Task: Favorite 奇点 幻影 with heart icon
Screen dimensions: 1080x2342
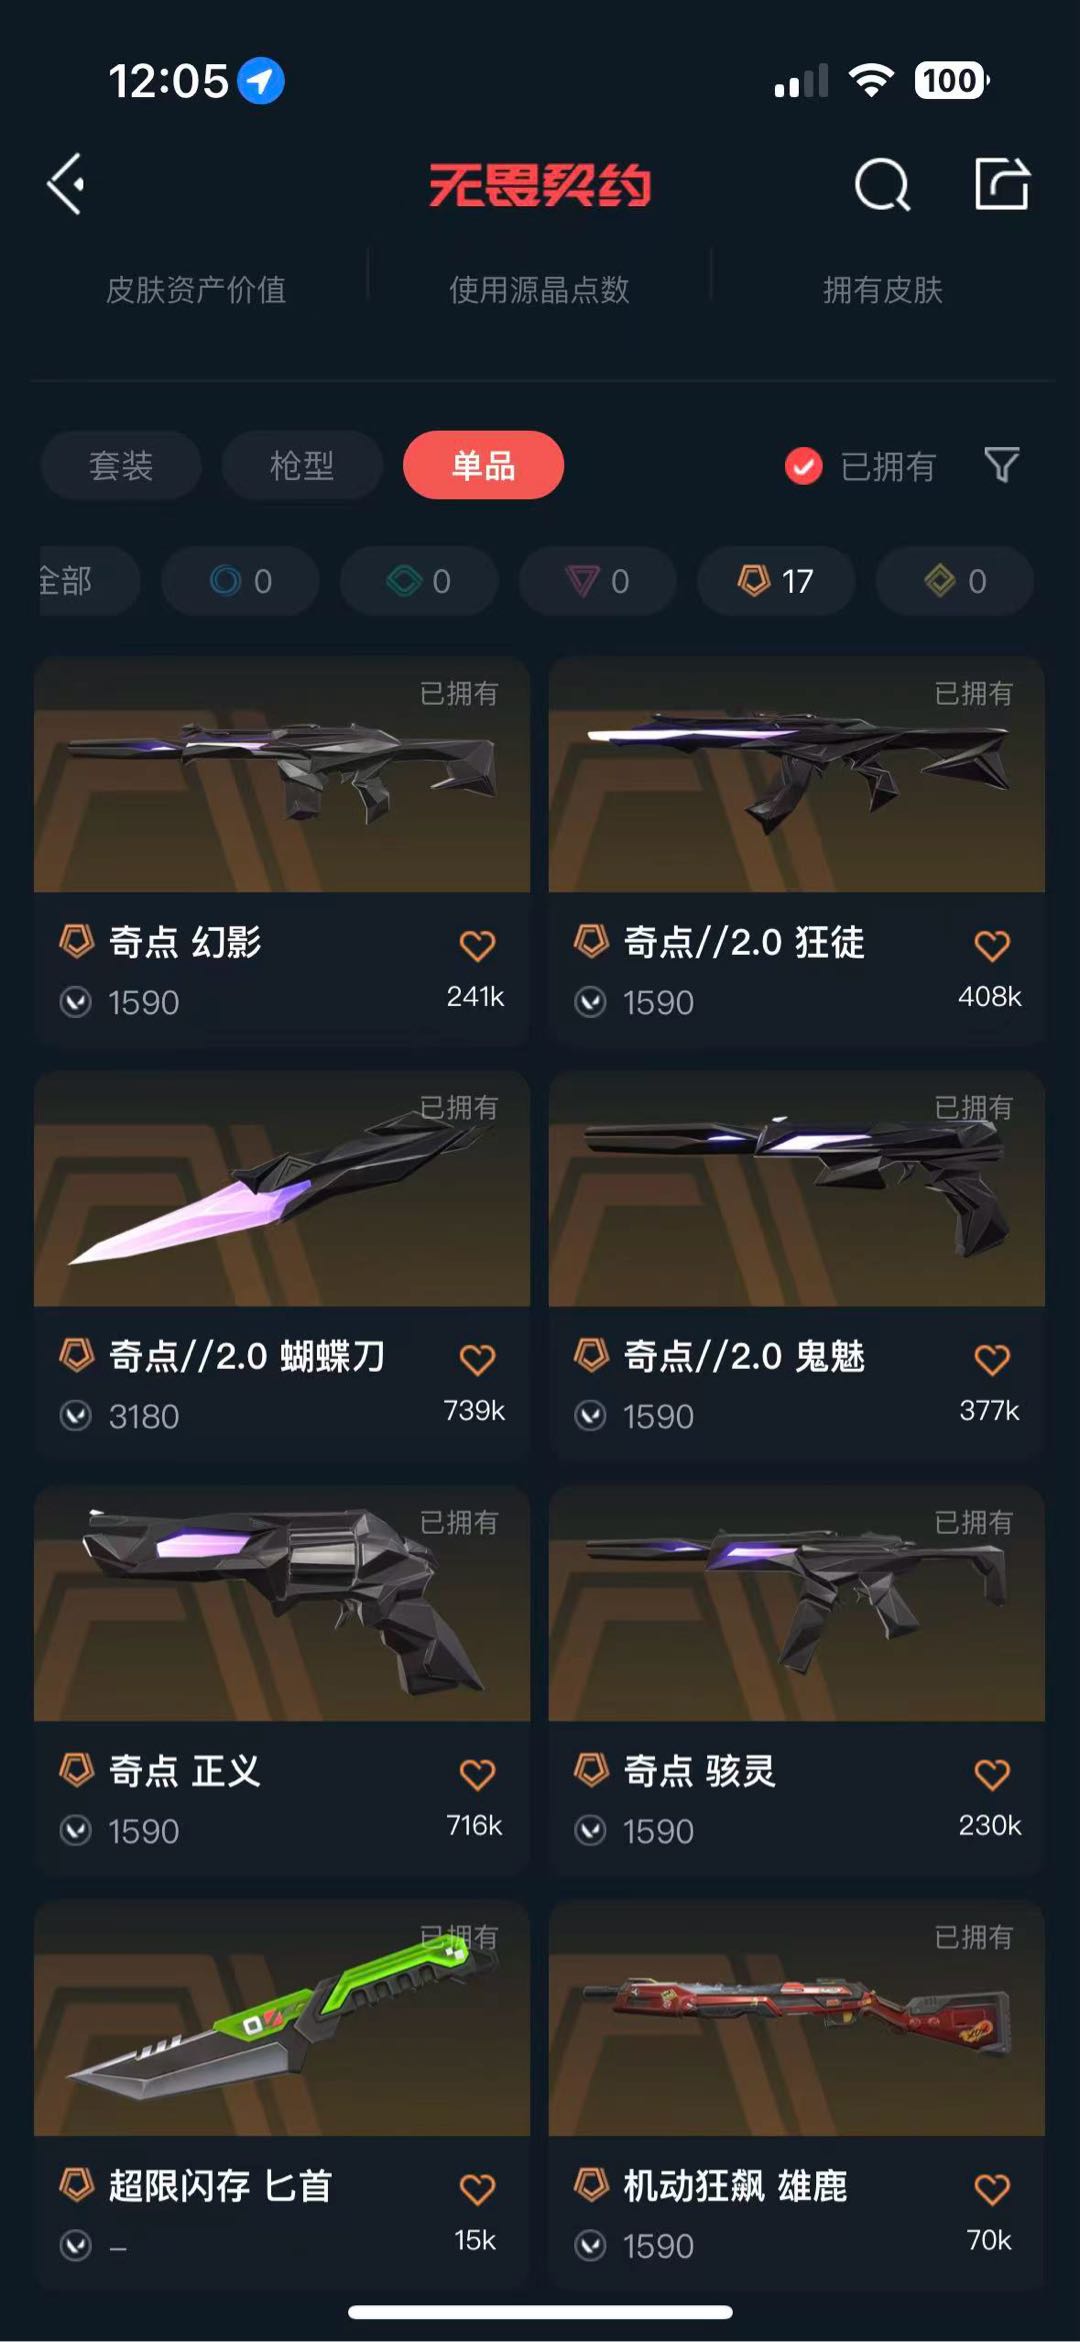Action: [477, 945]
